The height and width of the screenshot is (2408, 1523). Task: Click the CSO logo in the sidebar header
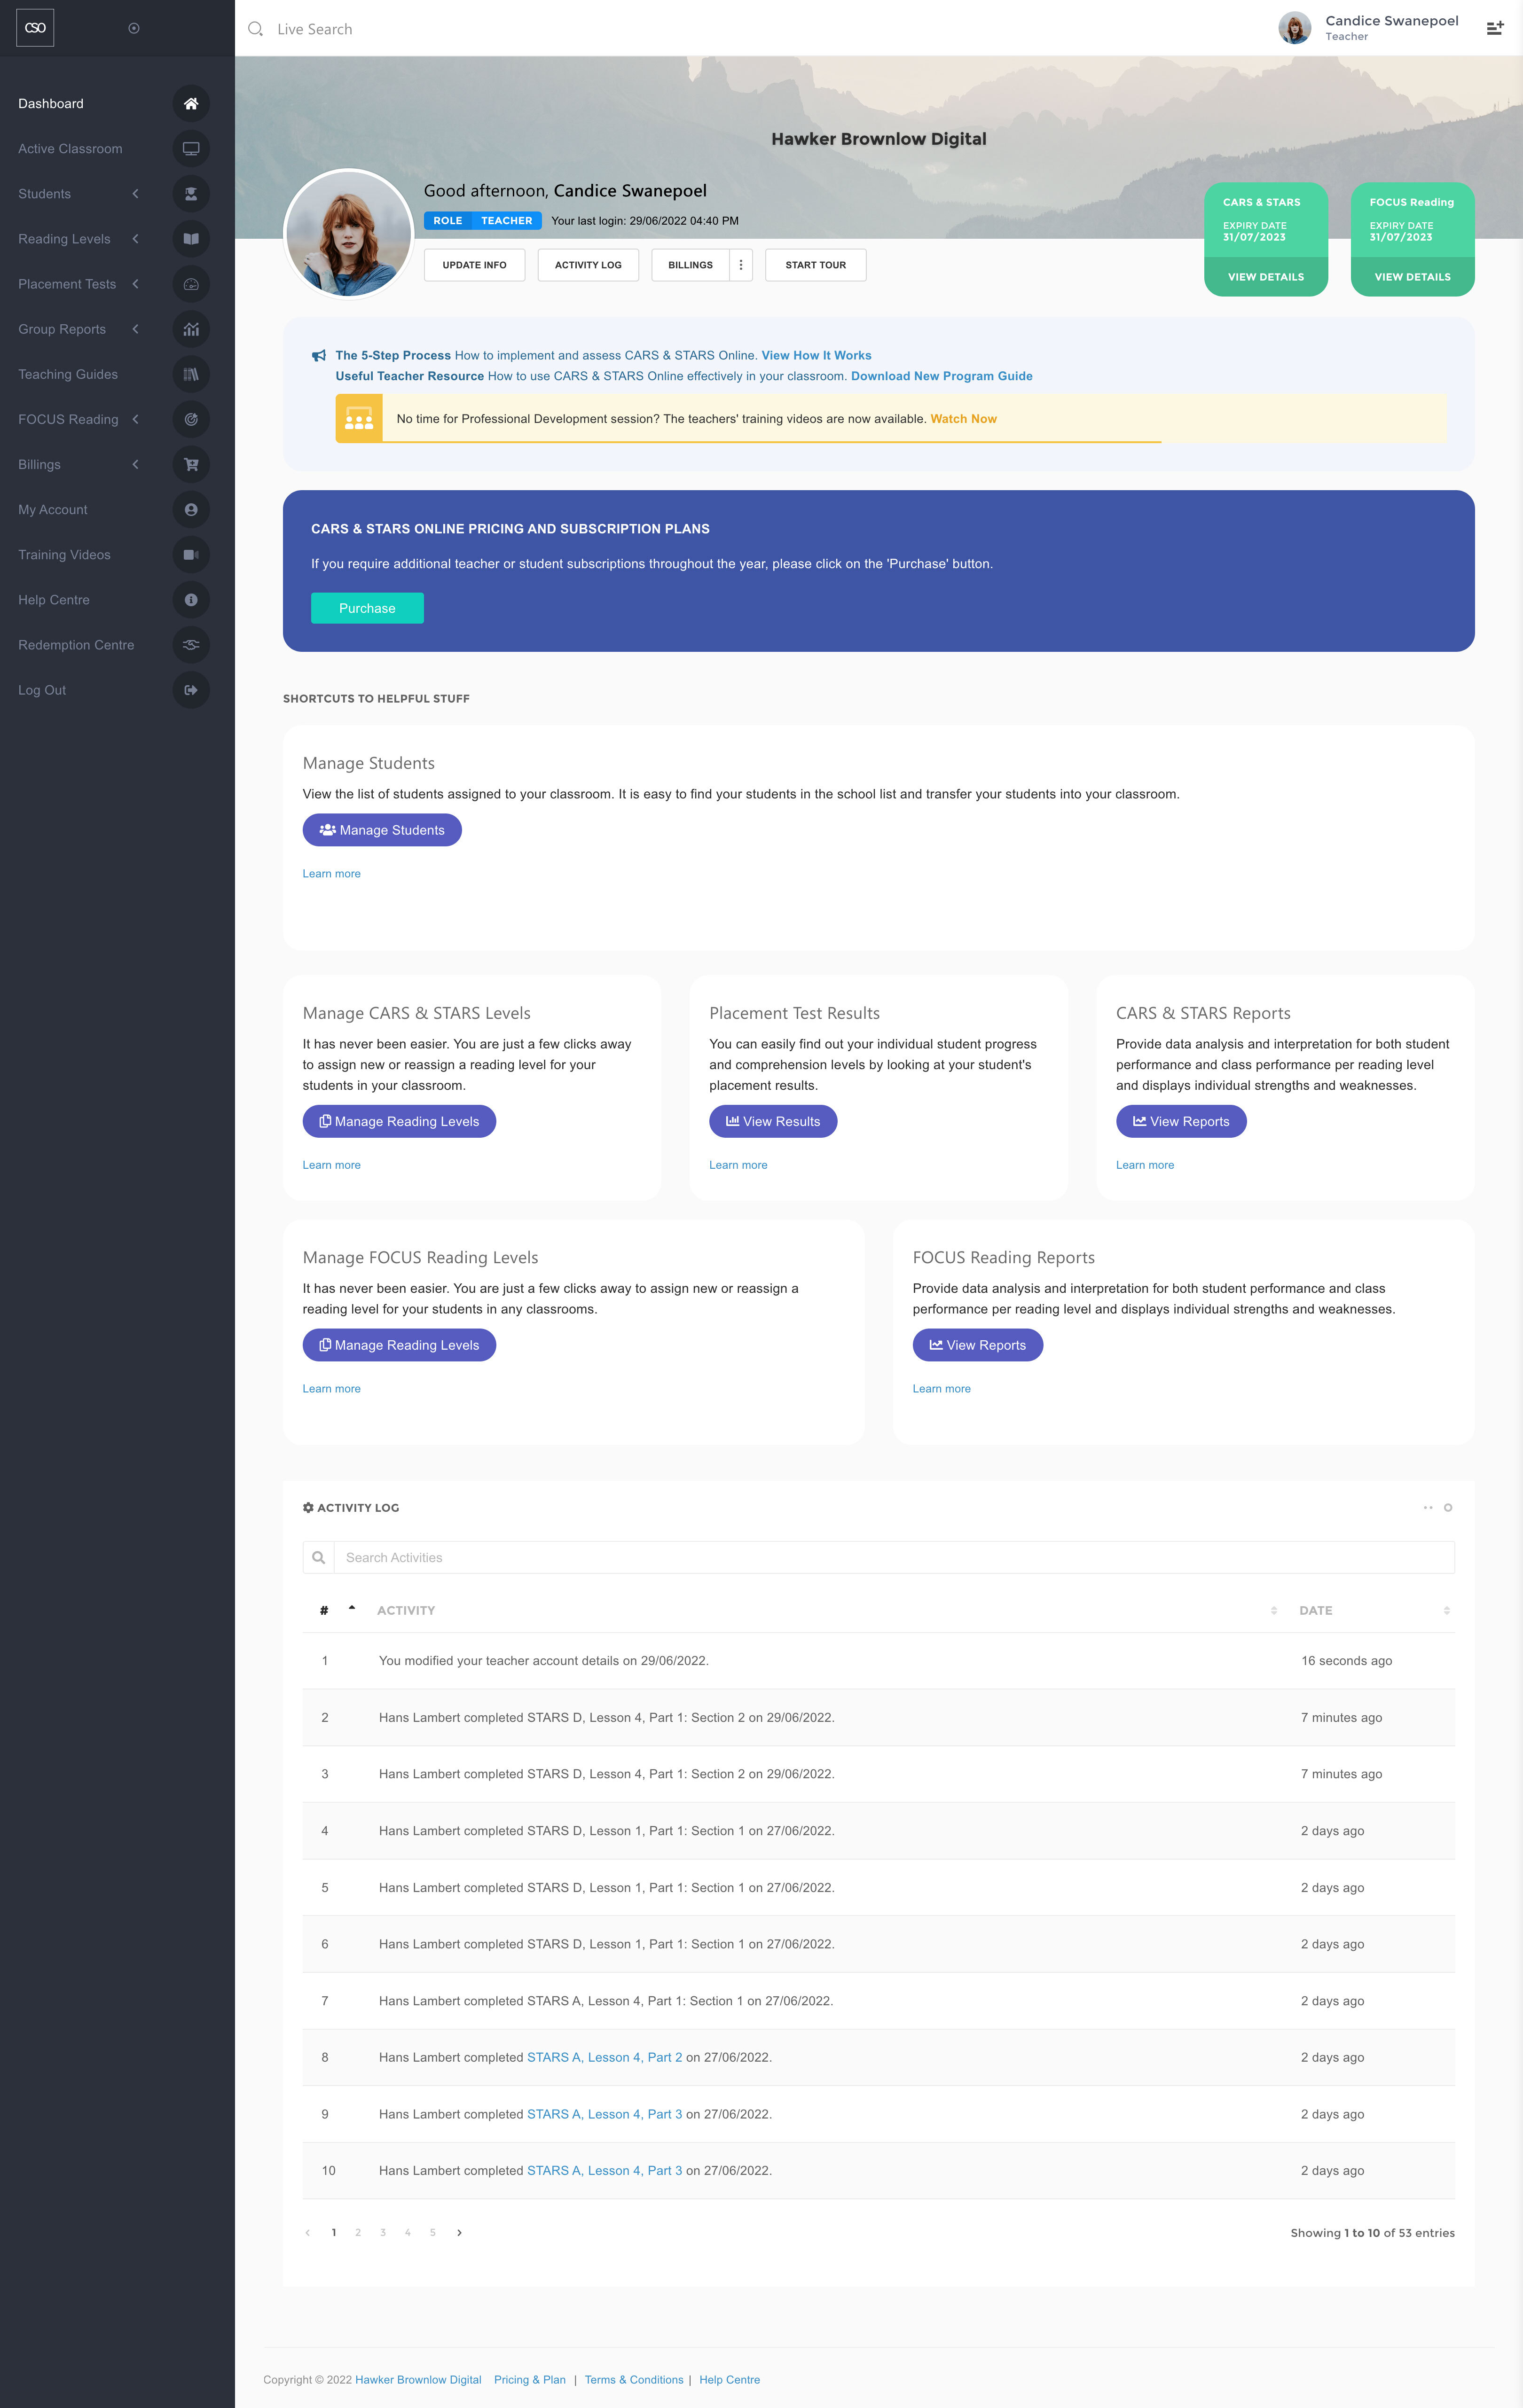pos(35,28)
